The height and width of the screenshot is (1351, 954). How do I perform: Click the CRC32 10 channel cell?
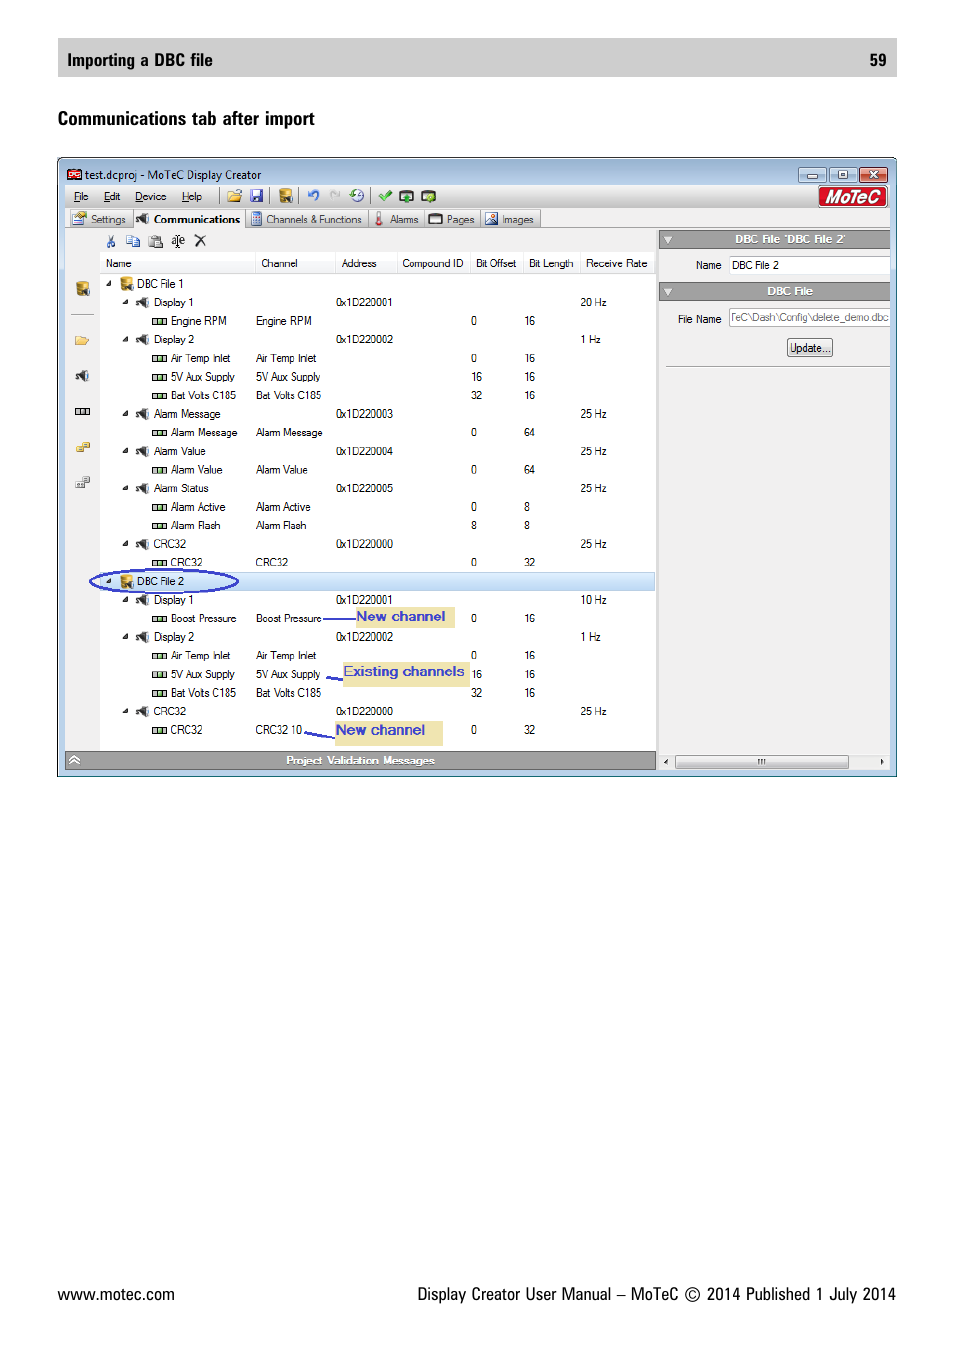tap(279, 730)
